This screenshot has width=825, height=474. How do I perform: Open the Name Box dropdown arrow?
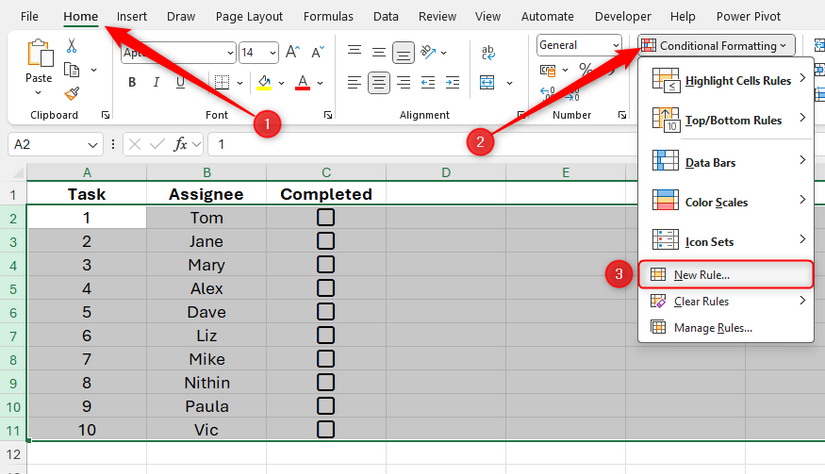(x=93, y=144)
